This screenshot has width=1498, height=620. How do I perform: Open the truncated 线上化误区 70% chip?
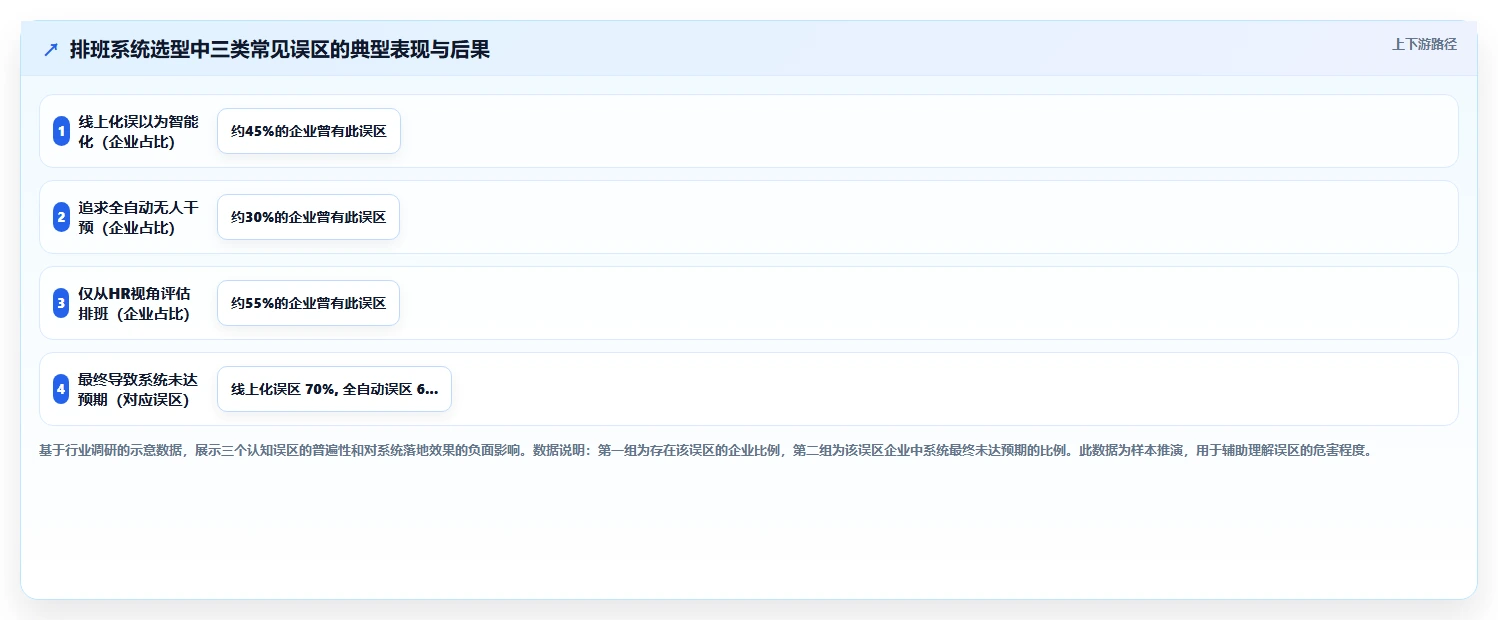334,389
